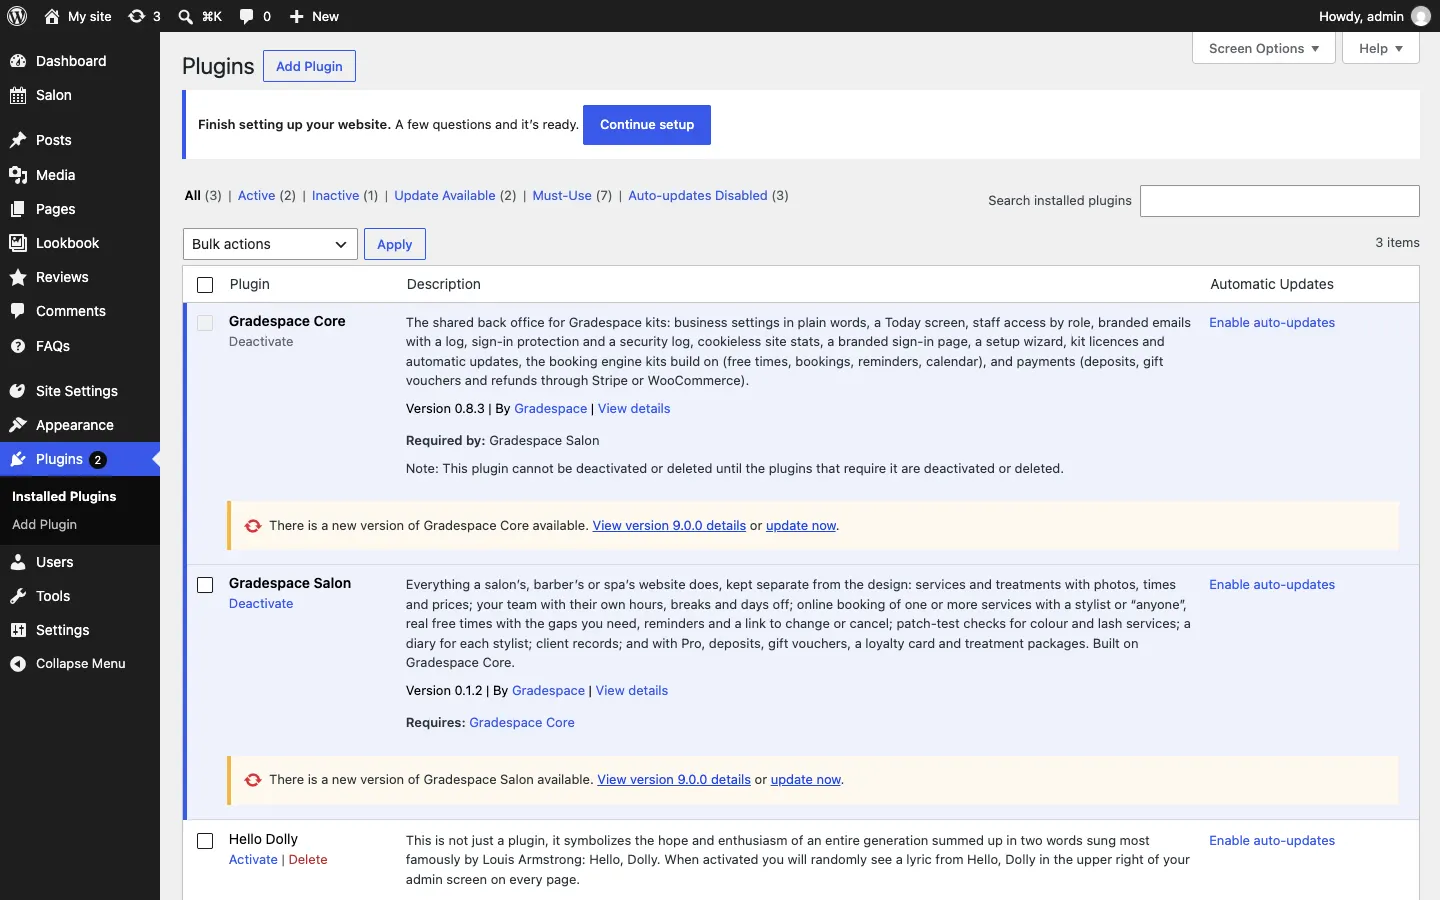Filter plugins by Active
The width and height of the screenshot is (1440, 900).
coord(256,196)
